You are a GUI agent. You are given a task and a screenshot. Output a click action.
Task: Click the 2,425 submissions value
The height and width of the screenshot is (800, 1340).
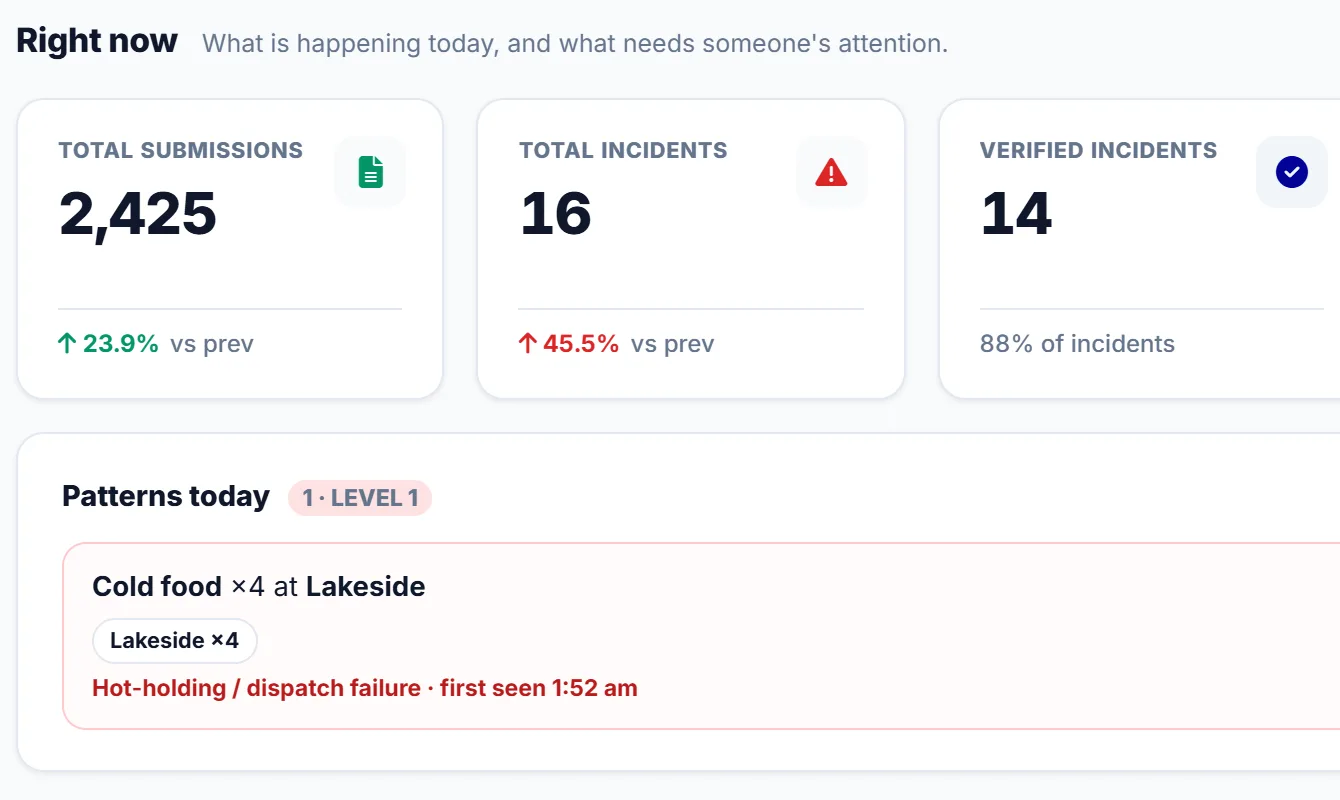coord(138,214)
